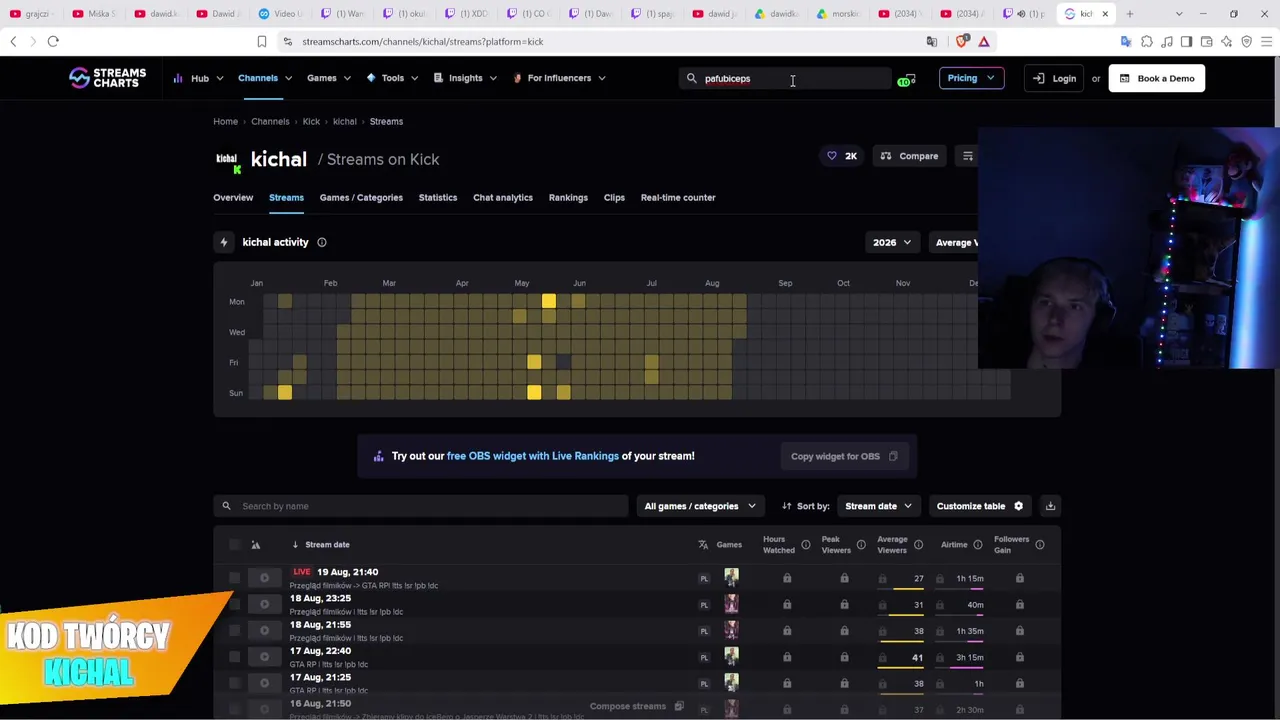
Task: Expand the For Influencers dropdown
Action: 559,78
